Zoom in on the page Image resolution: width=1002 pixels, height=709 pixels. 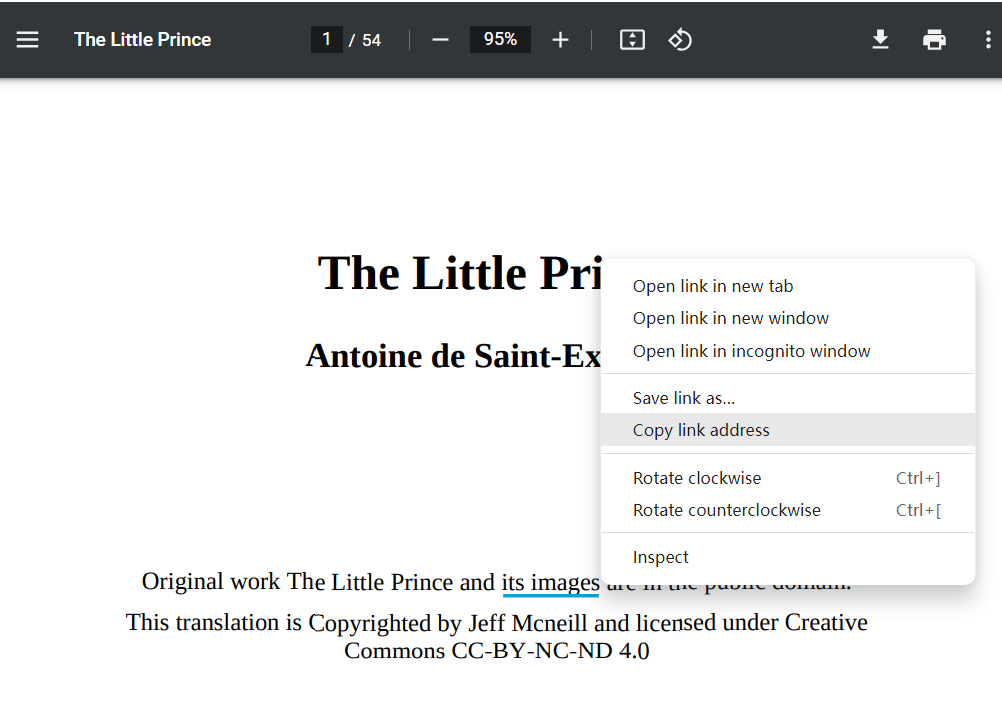tap(560, 39)
